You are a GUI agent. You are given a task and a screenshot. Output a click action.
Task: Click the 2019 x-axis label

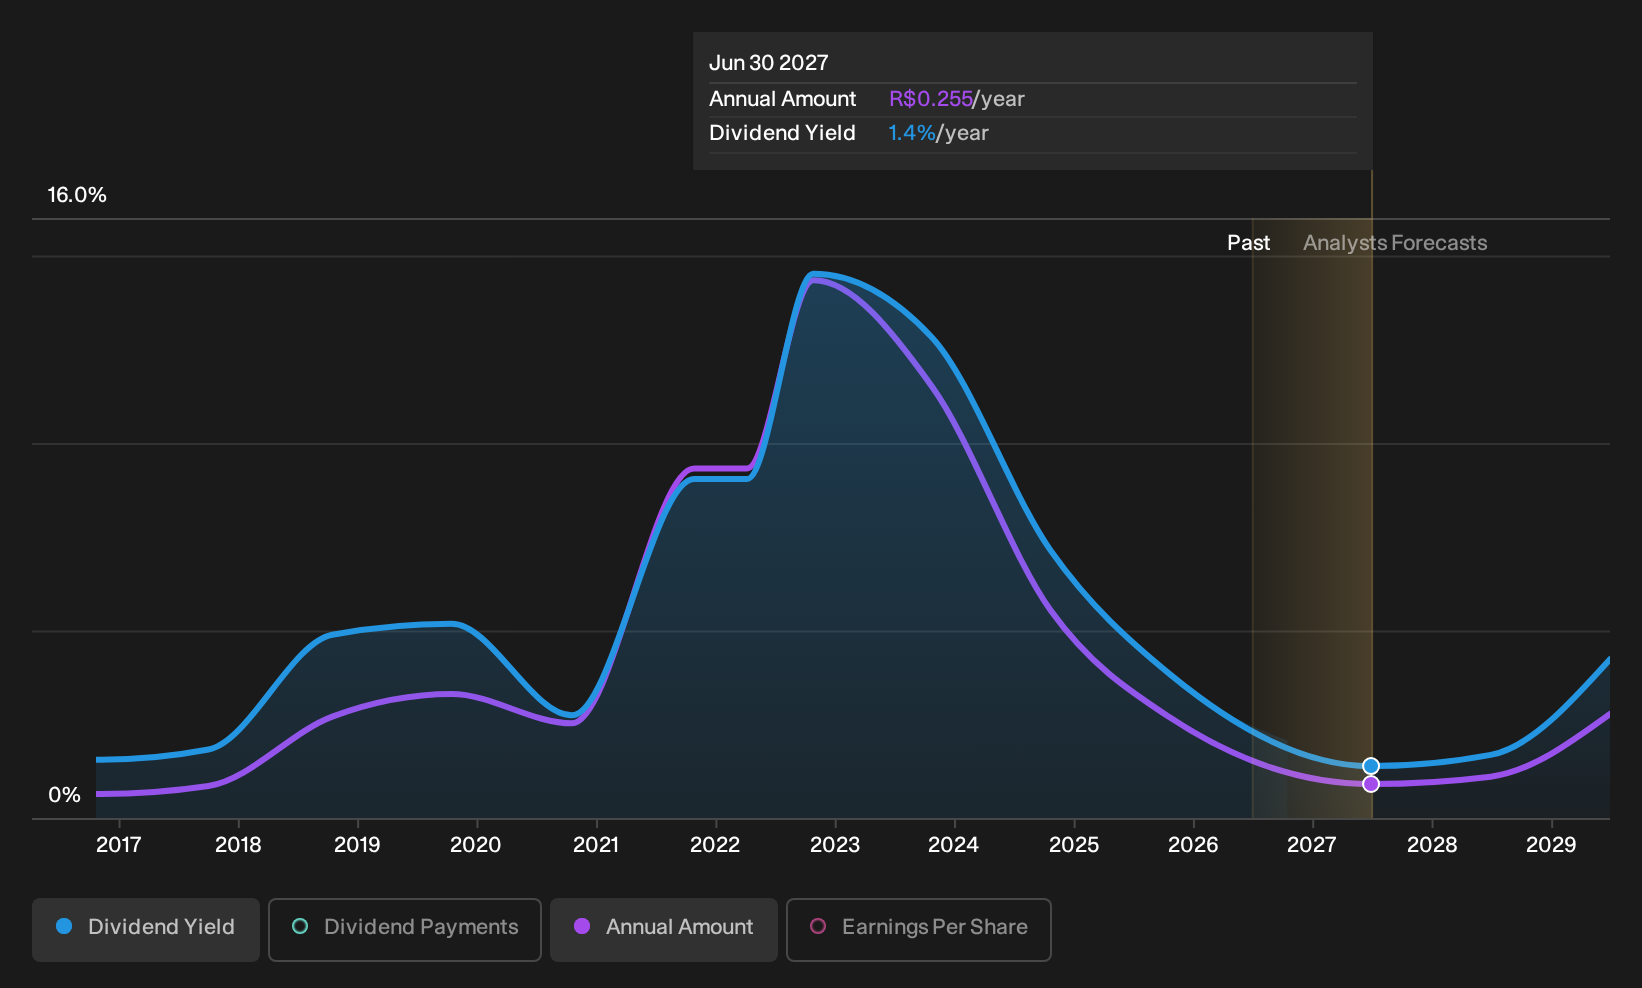[x=357, y=845]
